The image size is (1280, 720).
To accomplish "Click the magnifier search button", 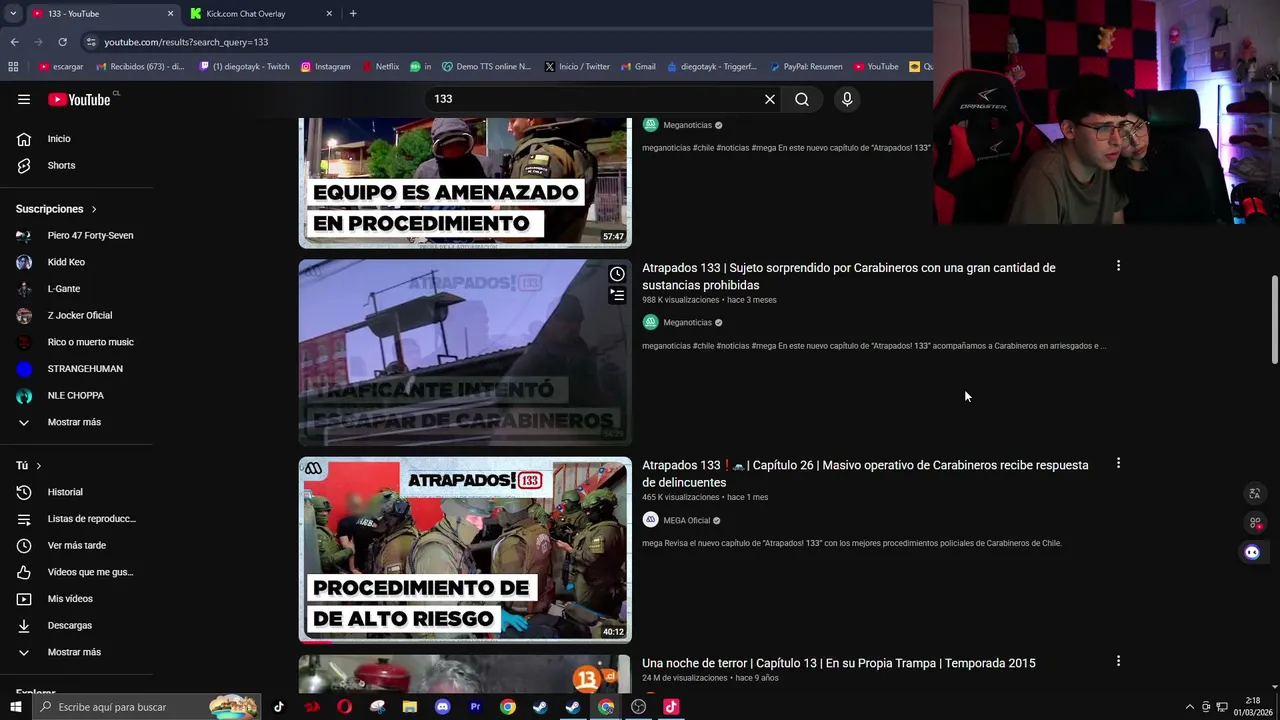I will [802, 99].
